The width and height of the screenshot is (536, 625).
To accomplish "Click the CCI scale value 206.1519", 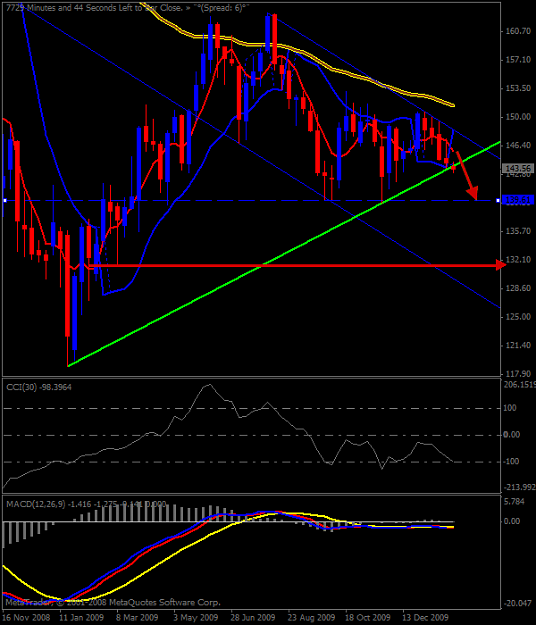I will (x=520, y=385).
